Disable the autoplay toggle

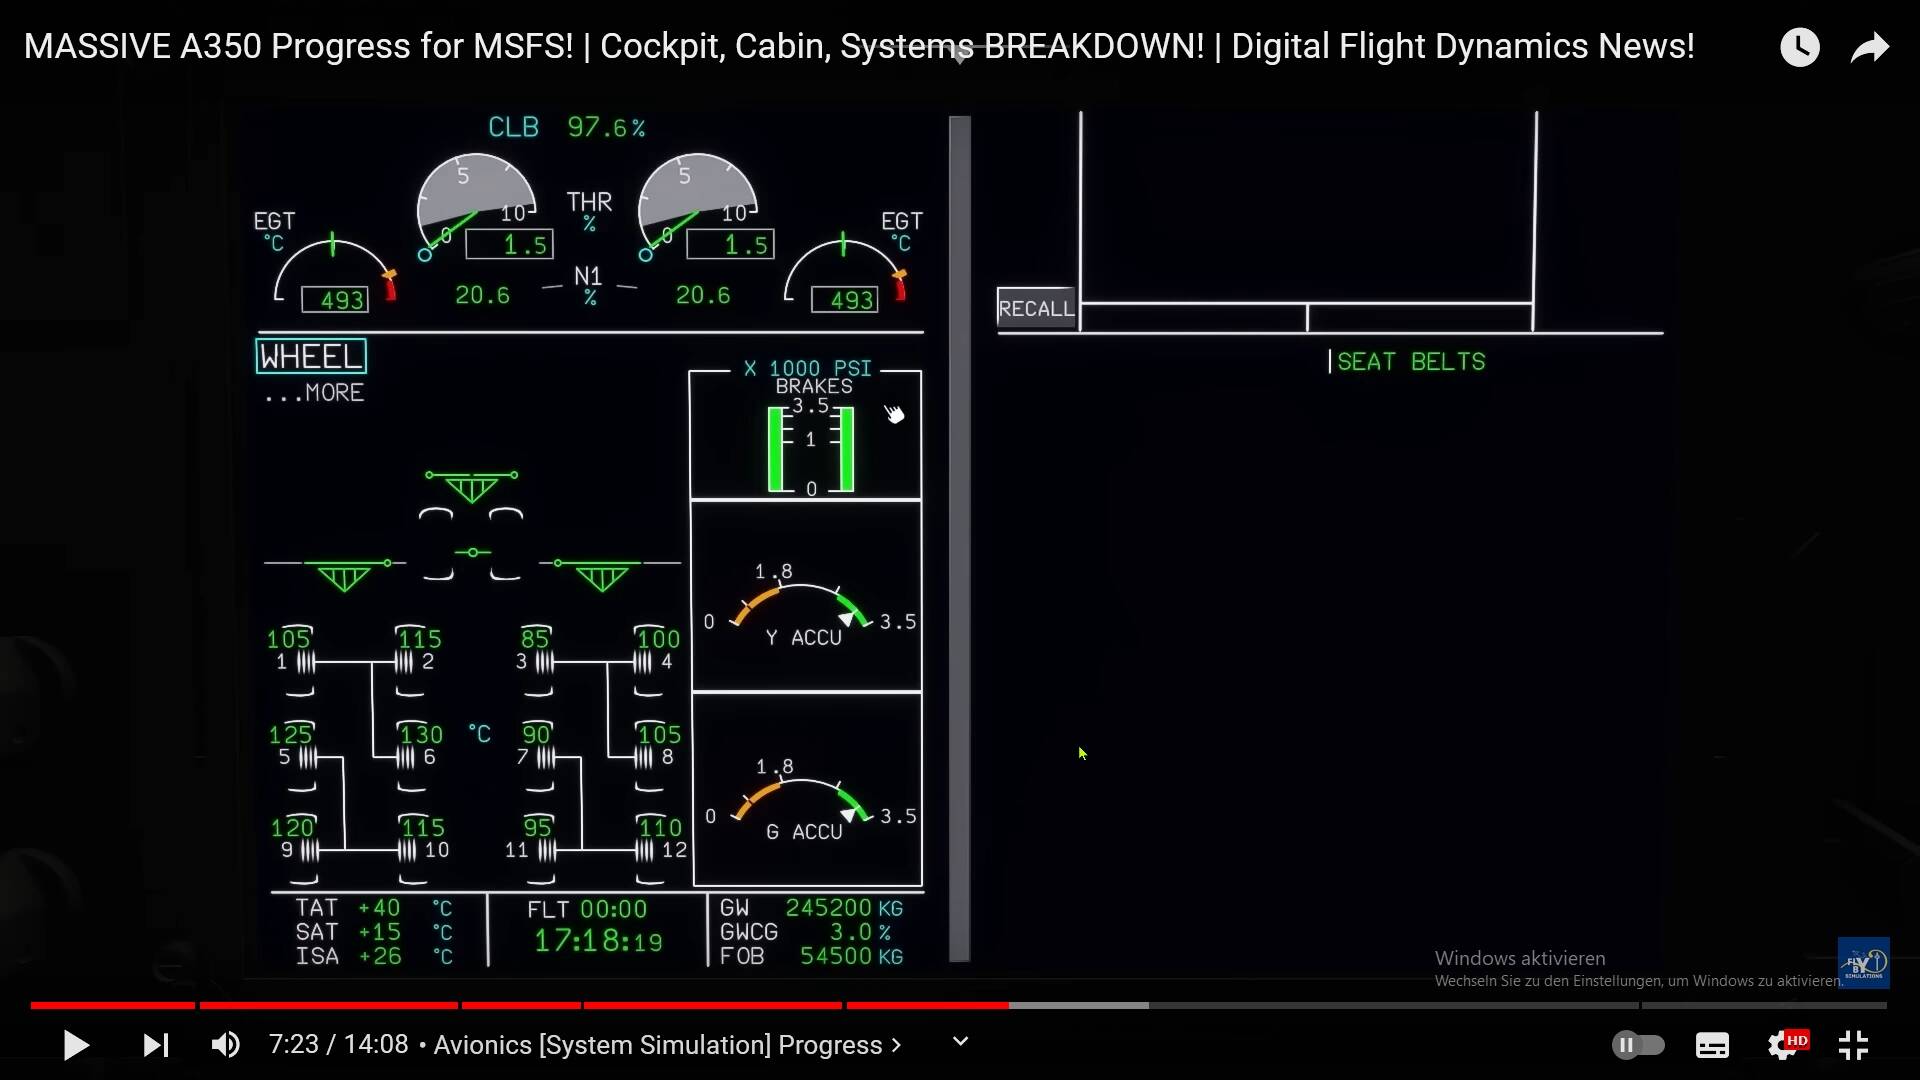(x=1639, y=1045)
